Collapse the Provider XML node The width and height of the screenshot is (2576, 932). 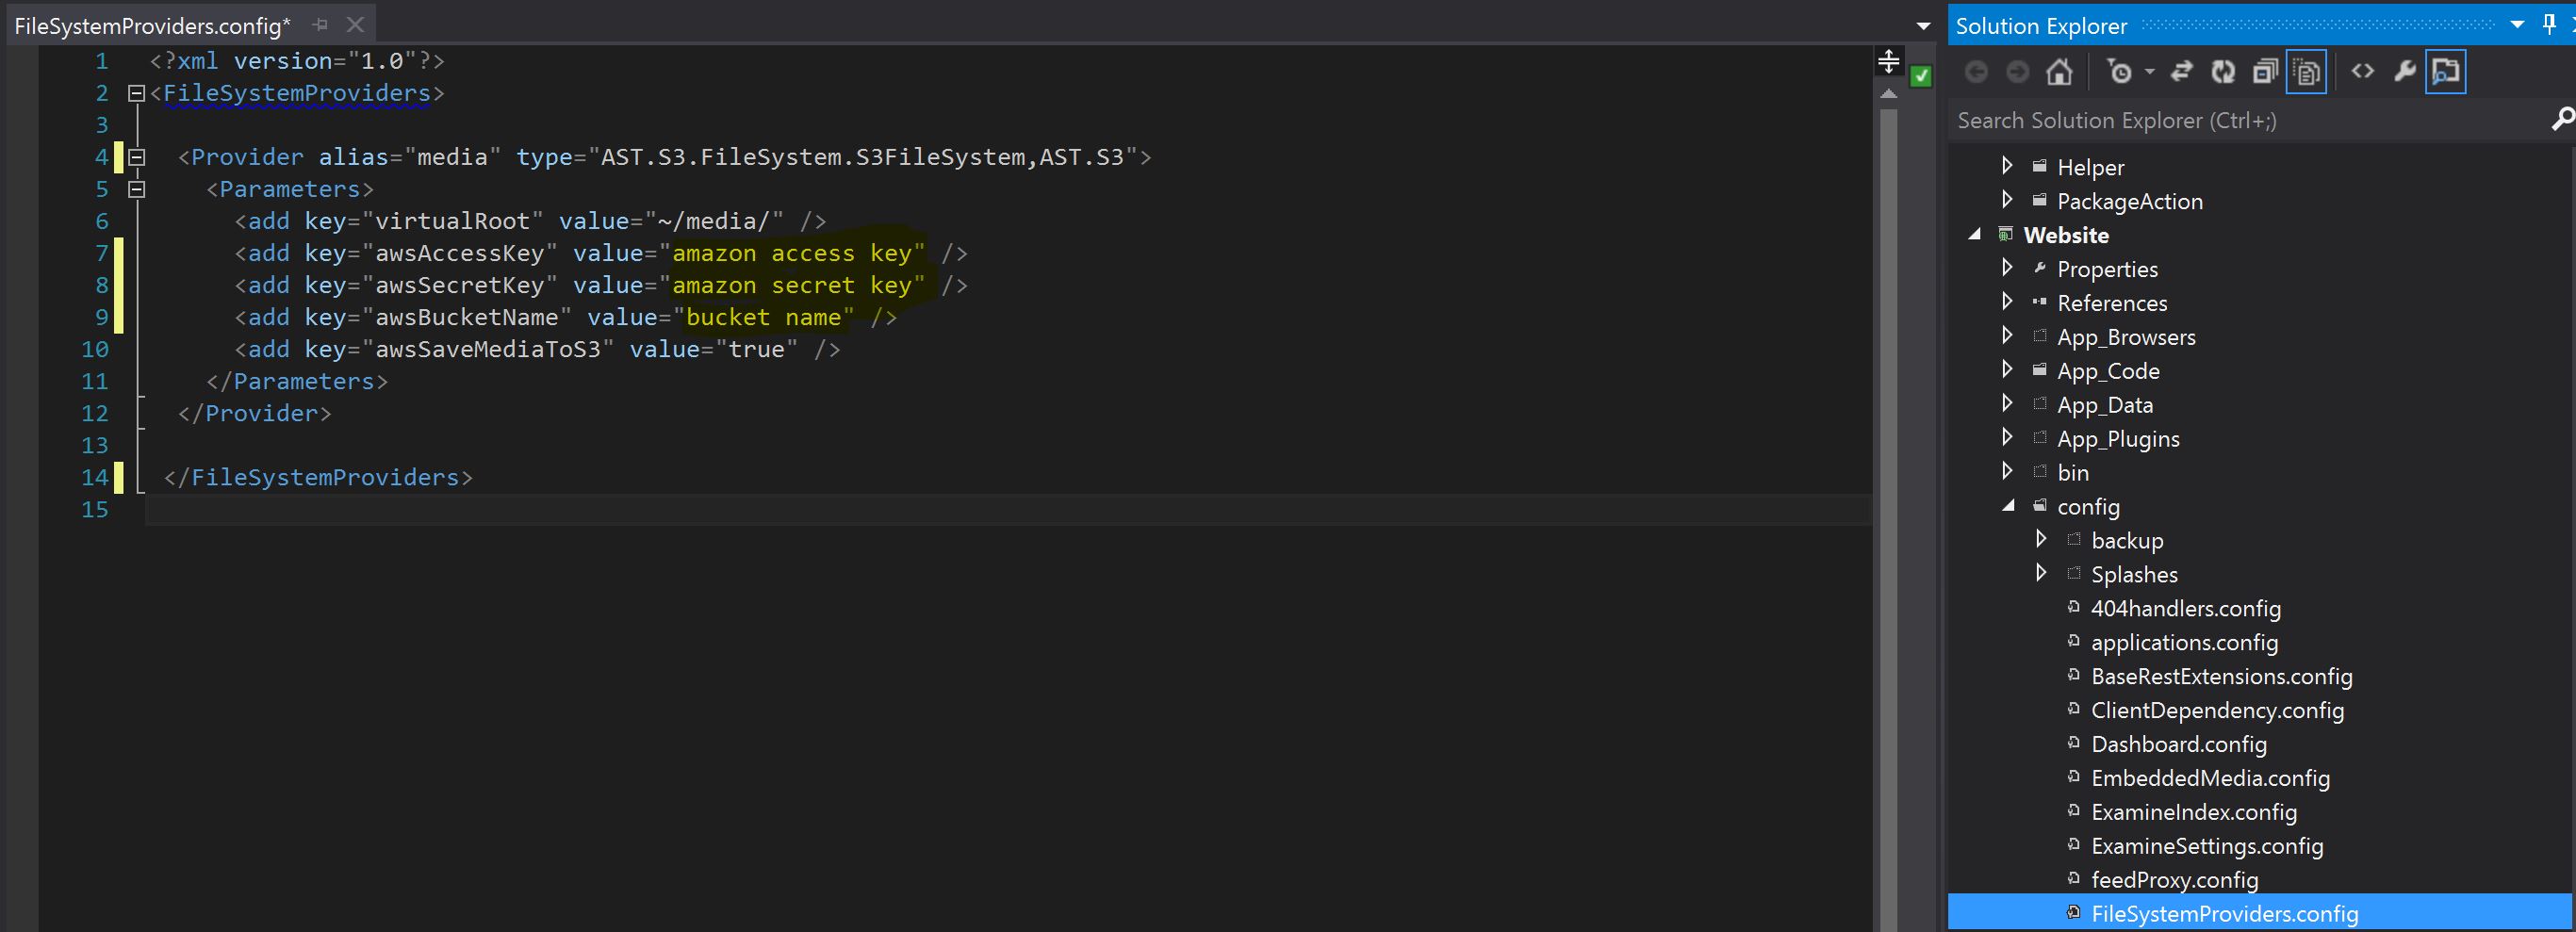tap(137, 158)
